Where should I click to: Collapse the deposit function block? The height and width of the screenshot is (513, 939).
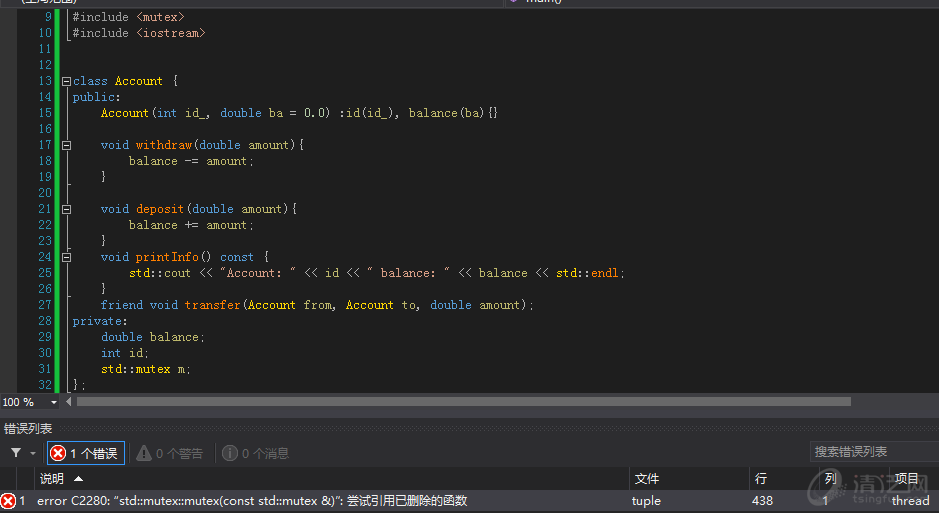66,209
